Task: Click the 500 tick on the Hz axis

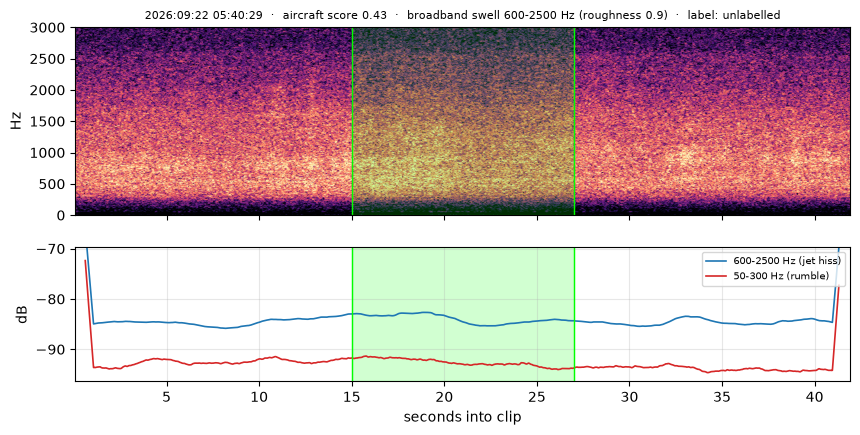Action: (x=54, y=184)
